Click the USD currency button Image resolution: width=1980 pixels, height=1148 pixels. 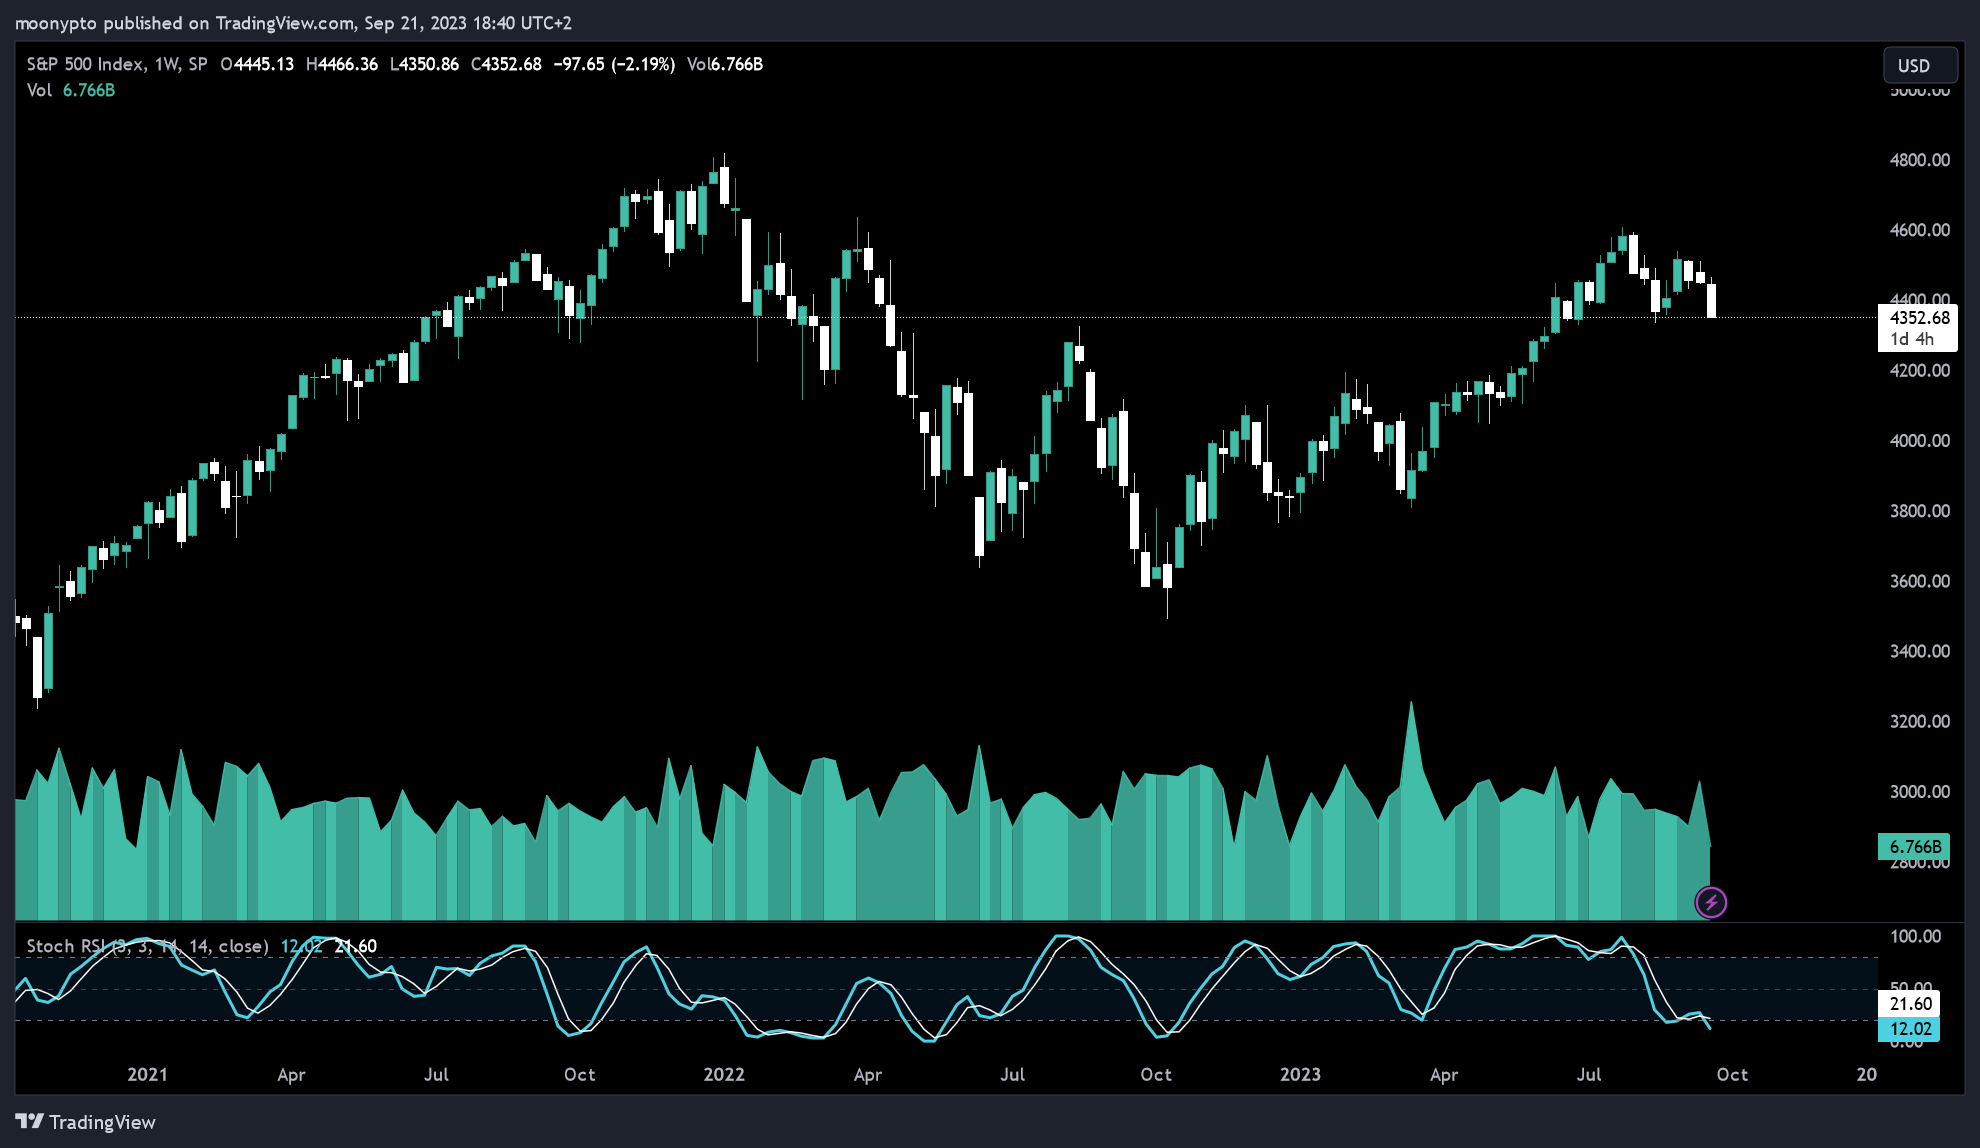point(1919,65)
